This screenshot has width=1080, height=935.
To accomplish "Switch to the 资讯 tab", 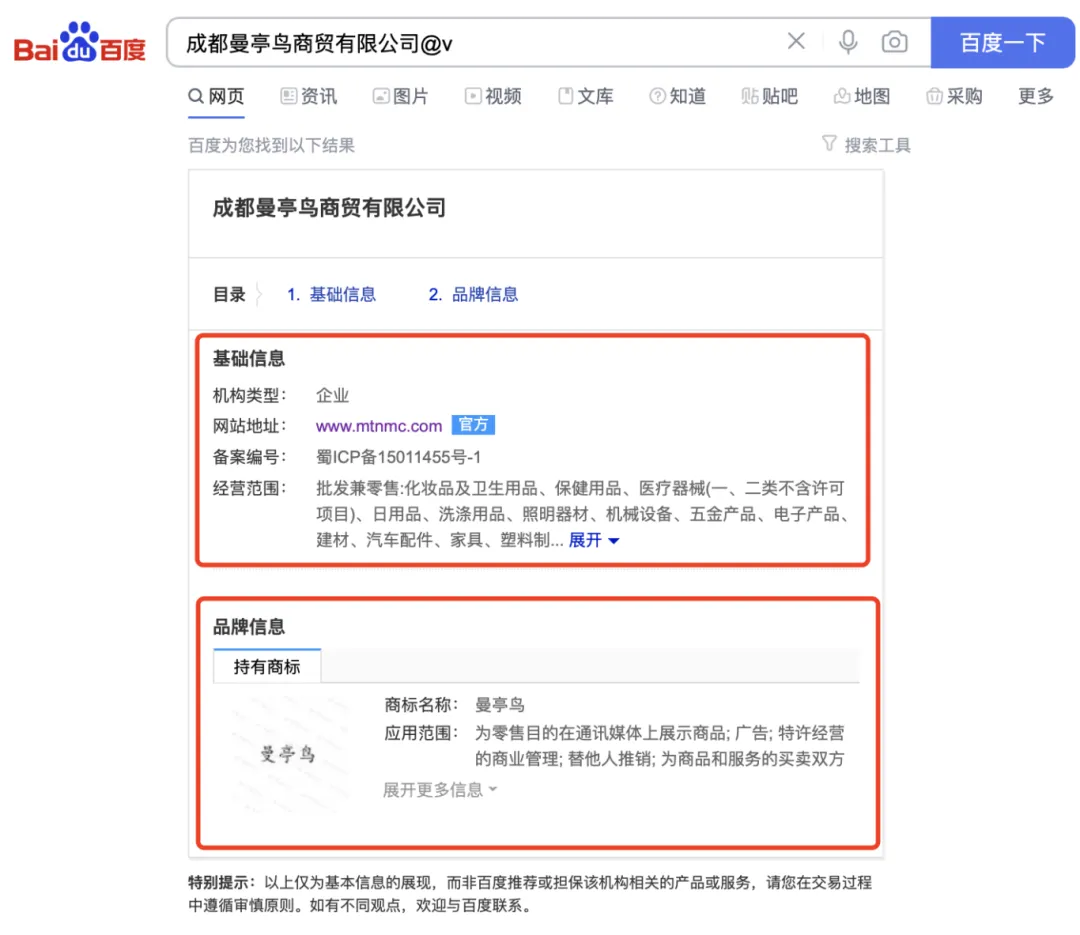I will point(309,96).
